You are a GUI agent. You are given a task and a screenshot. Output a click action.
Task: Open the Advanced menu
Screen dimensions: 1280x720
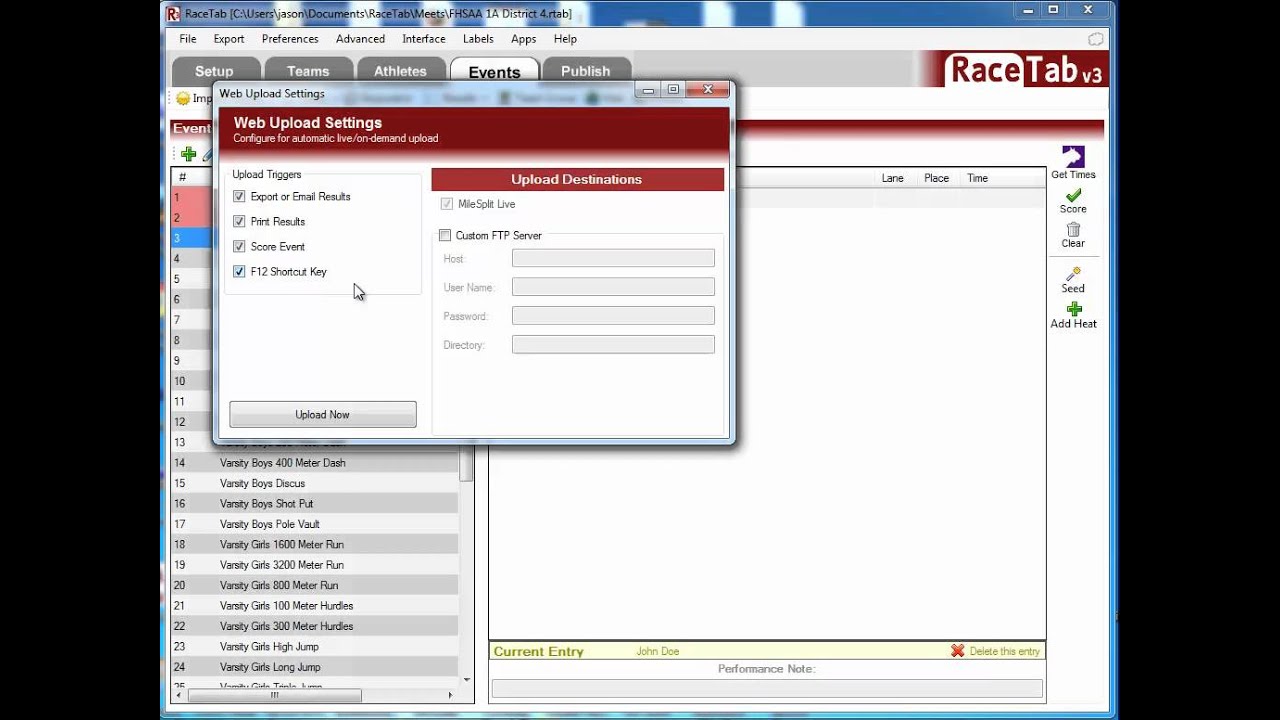(360, 39)
